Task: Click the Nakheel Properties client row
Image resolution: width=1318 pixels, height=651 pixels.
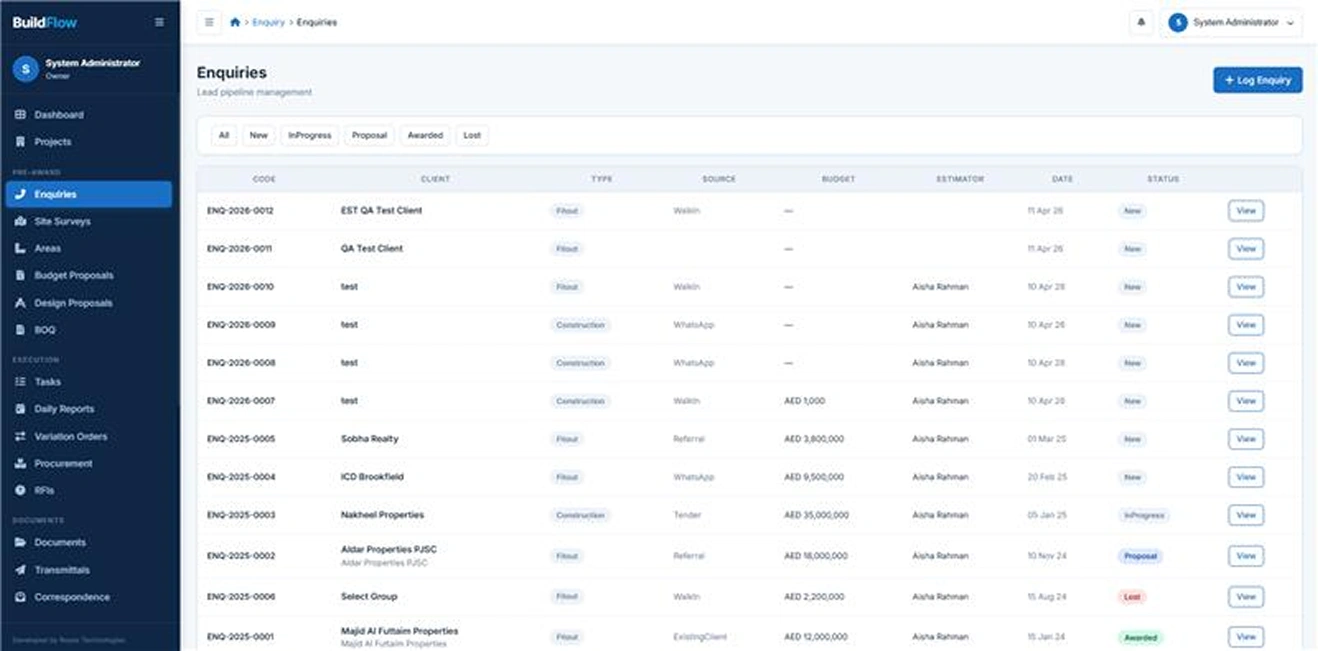Action: [382, 515]
